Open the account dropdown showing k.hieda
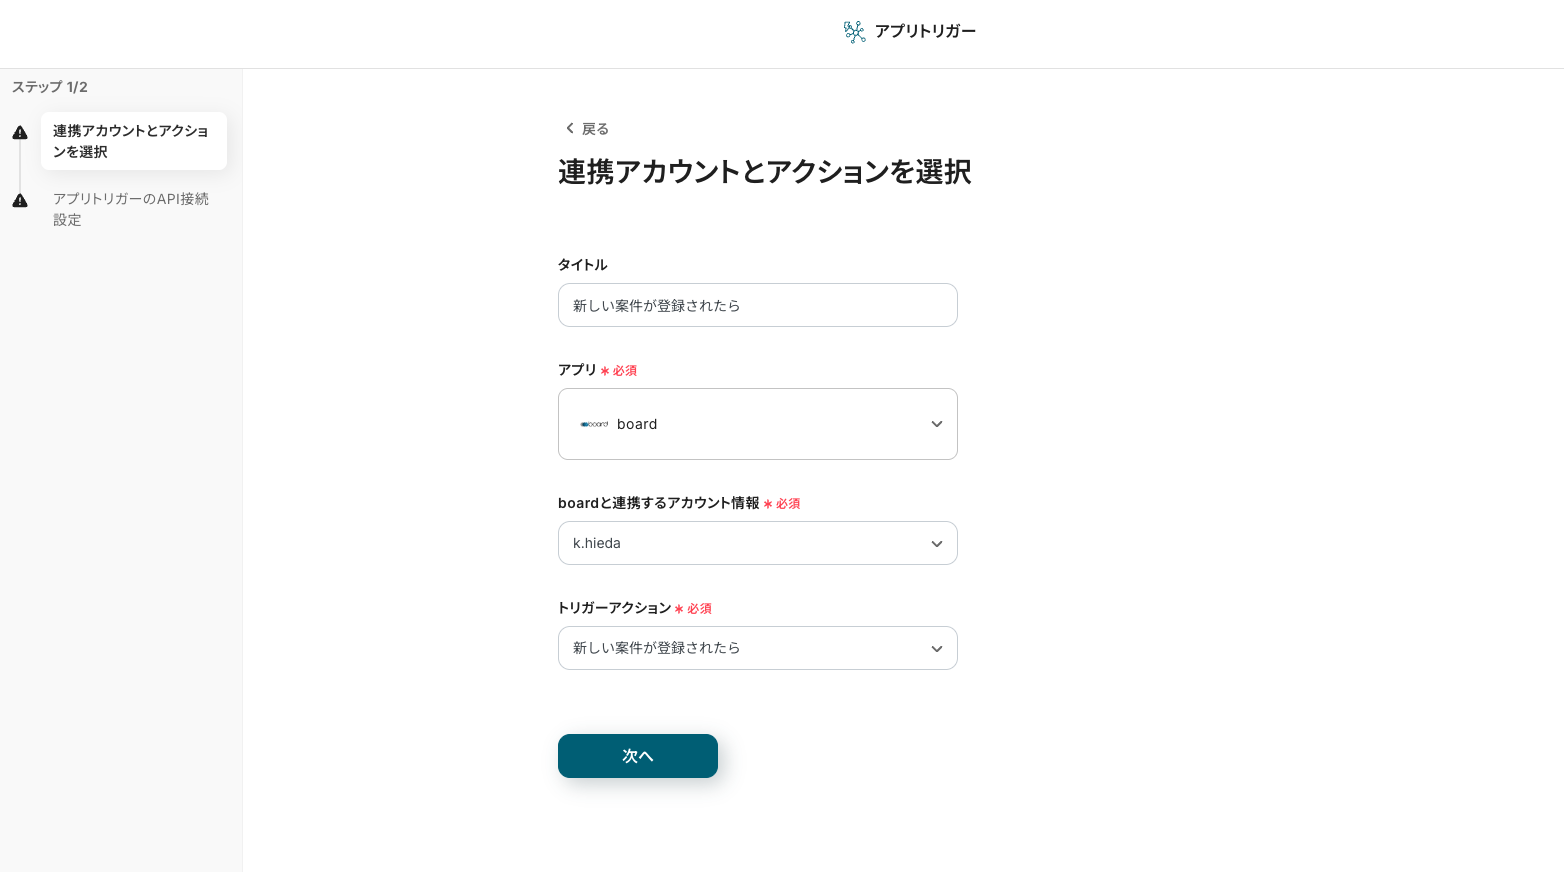The width and height of the screenshot is (1564, 872). pyautogui.click(x=757, y=543)
